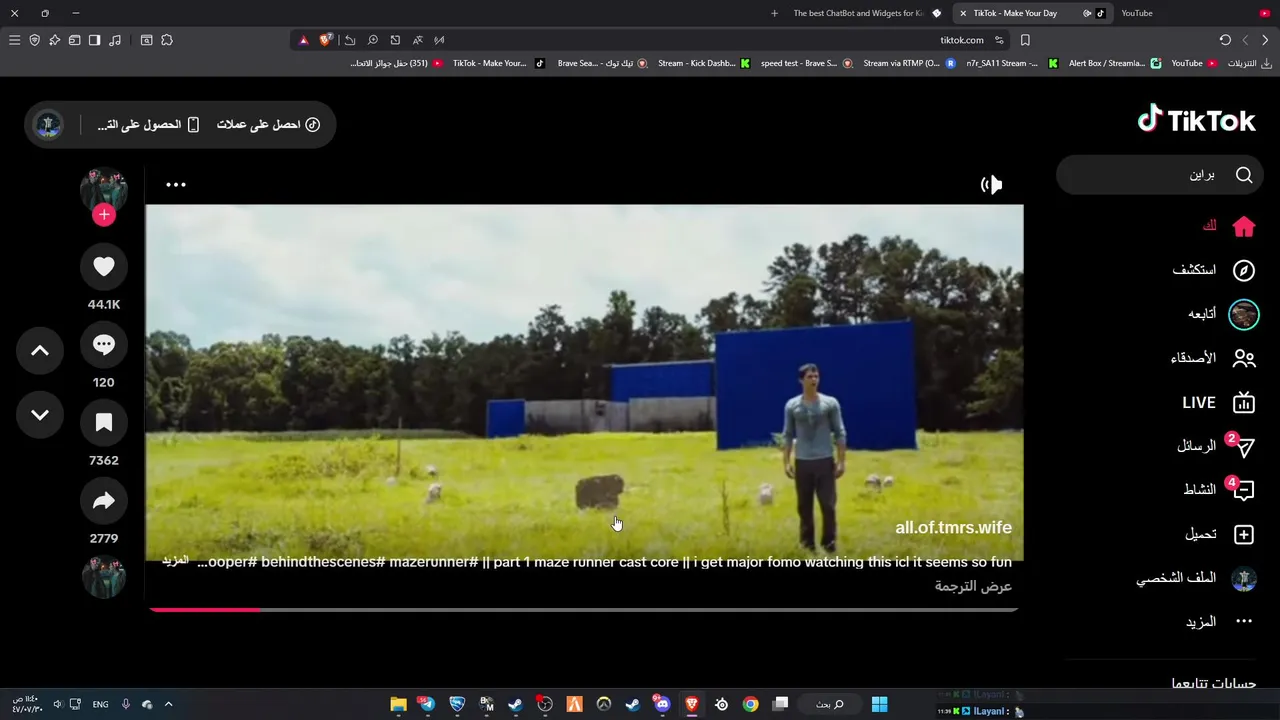Open Downloads التنزيلات button in bookmarks bar

click(1249, 63)
